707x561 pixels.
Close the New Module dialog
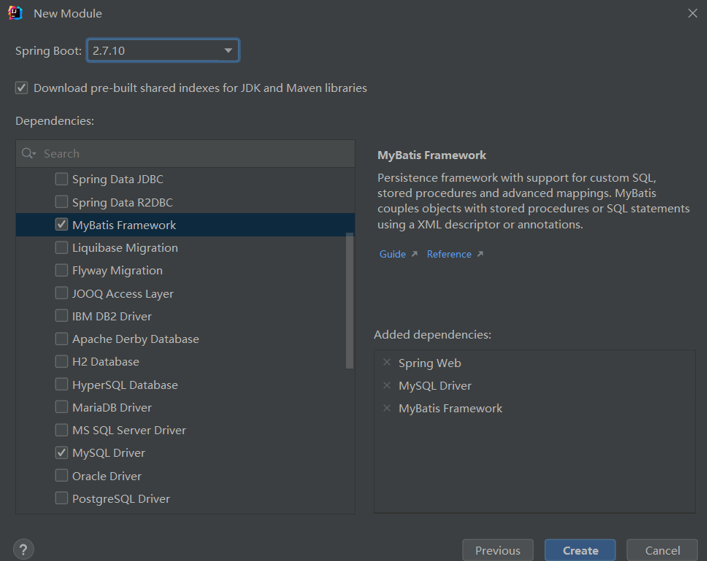click(692, 13)
